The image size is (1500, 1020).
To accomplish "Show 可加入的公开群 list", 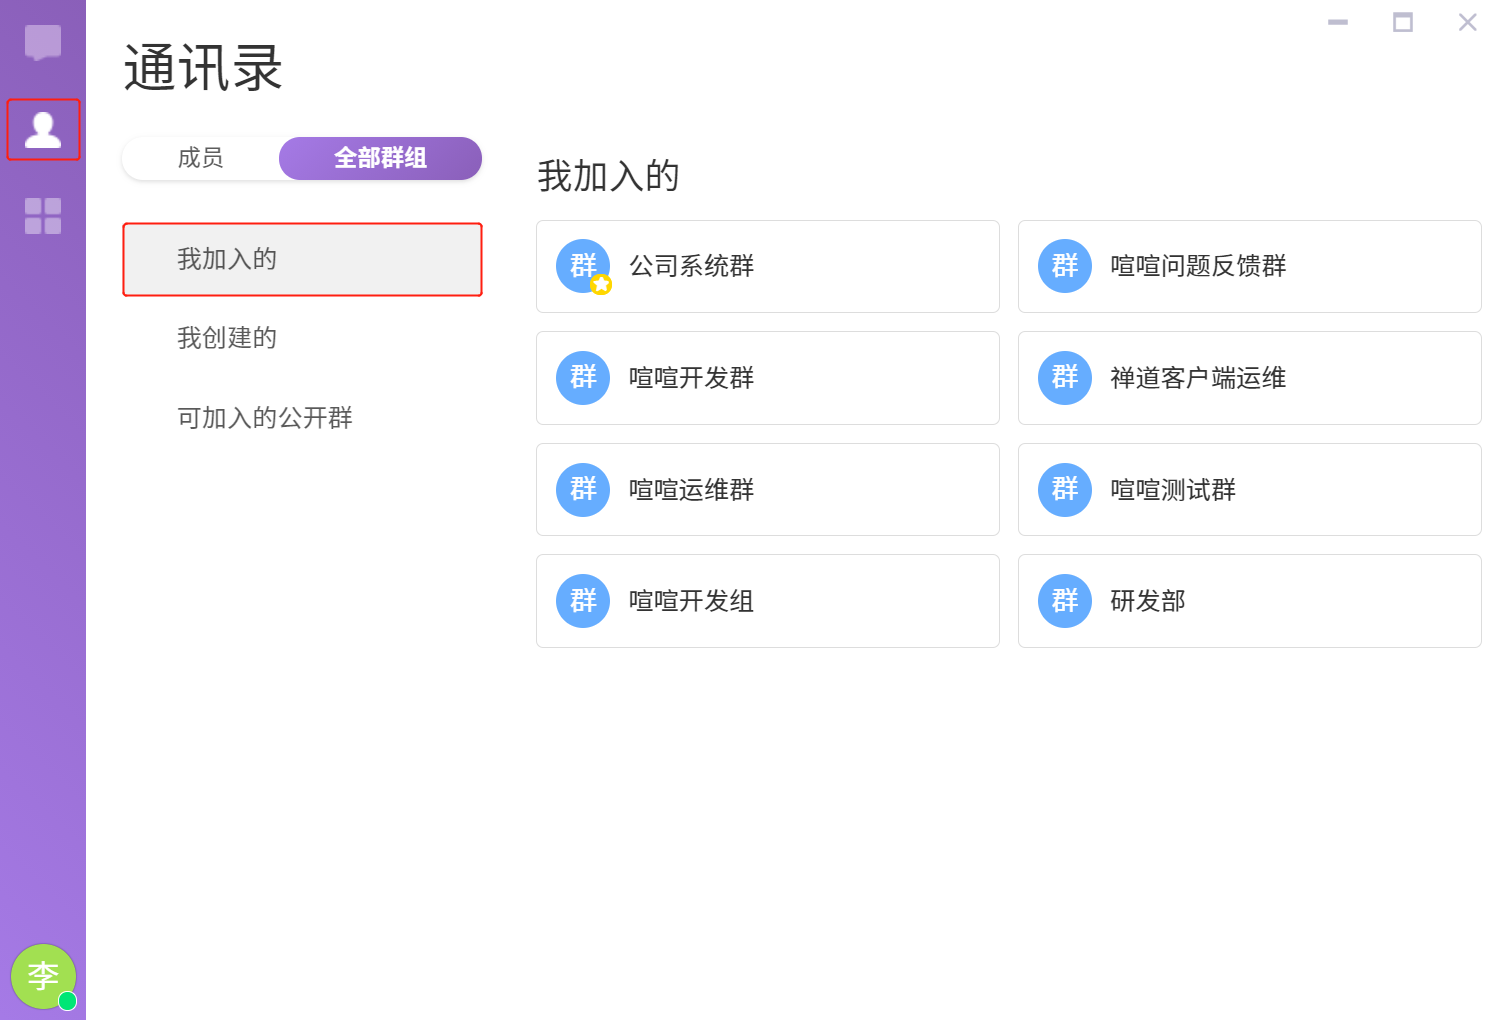I will coord(265,418).
